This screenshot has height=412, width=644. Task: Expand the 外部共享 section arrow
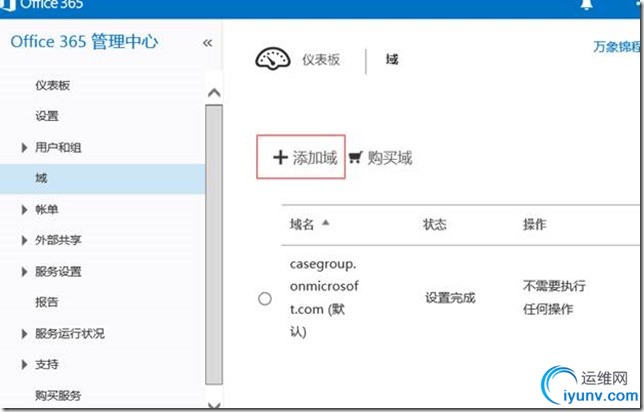24,240
